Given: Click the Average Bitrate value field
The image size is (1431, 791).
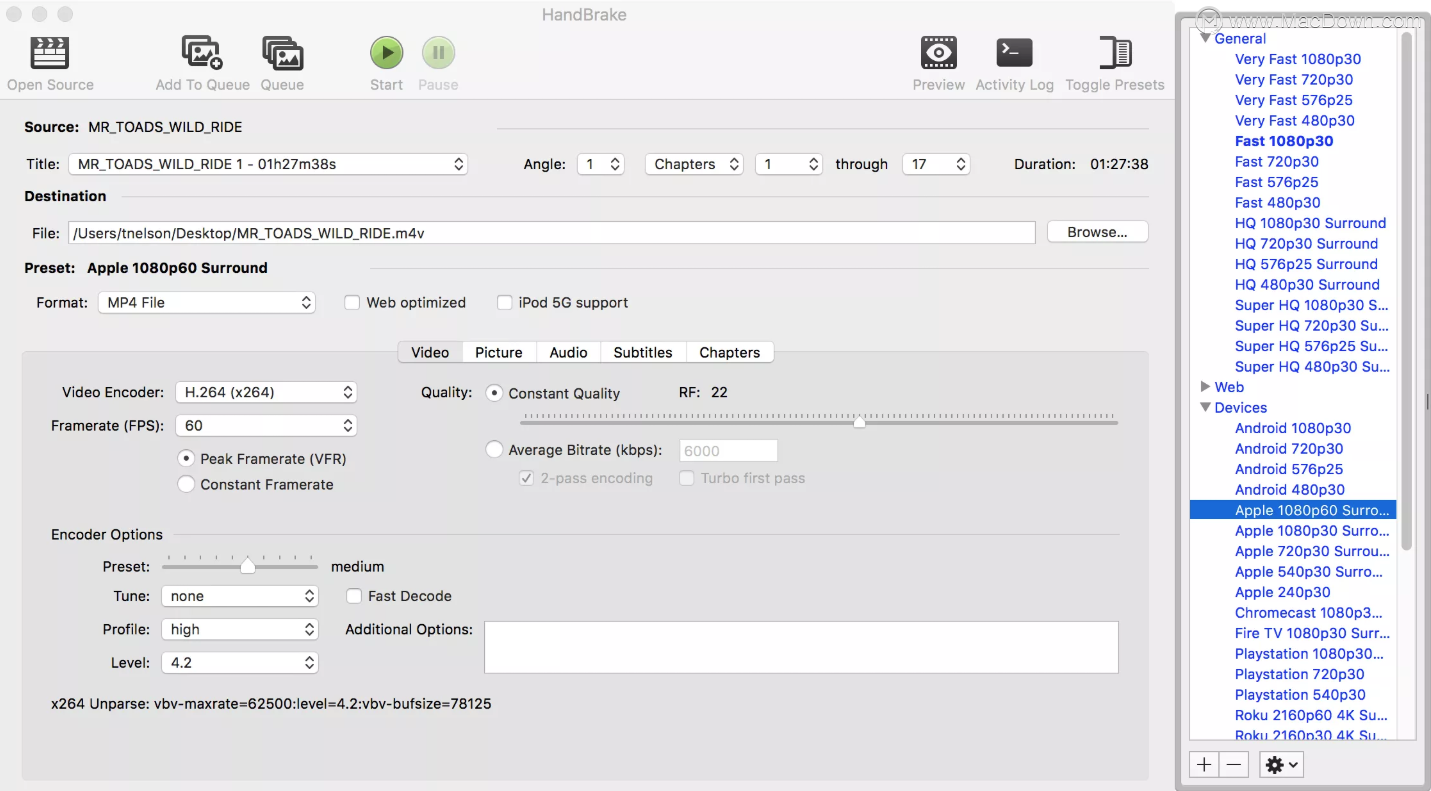Looking at the screenshot, I should point(729,451).
